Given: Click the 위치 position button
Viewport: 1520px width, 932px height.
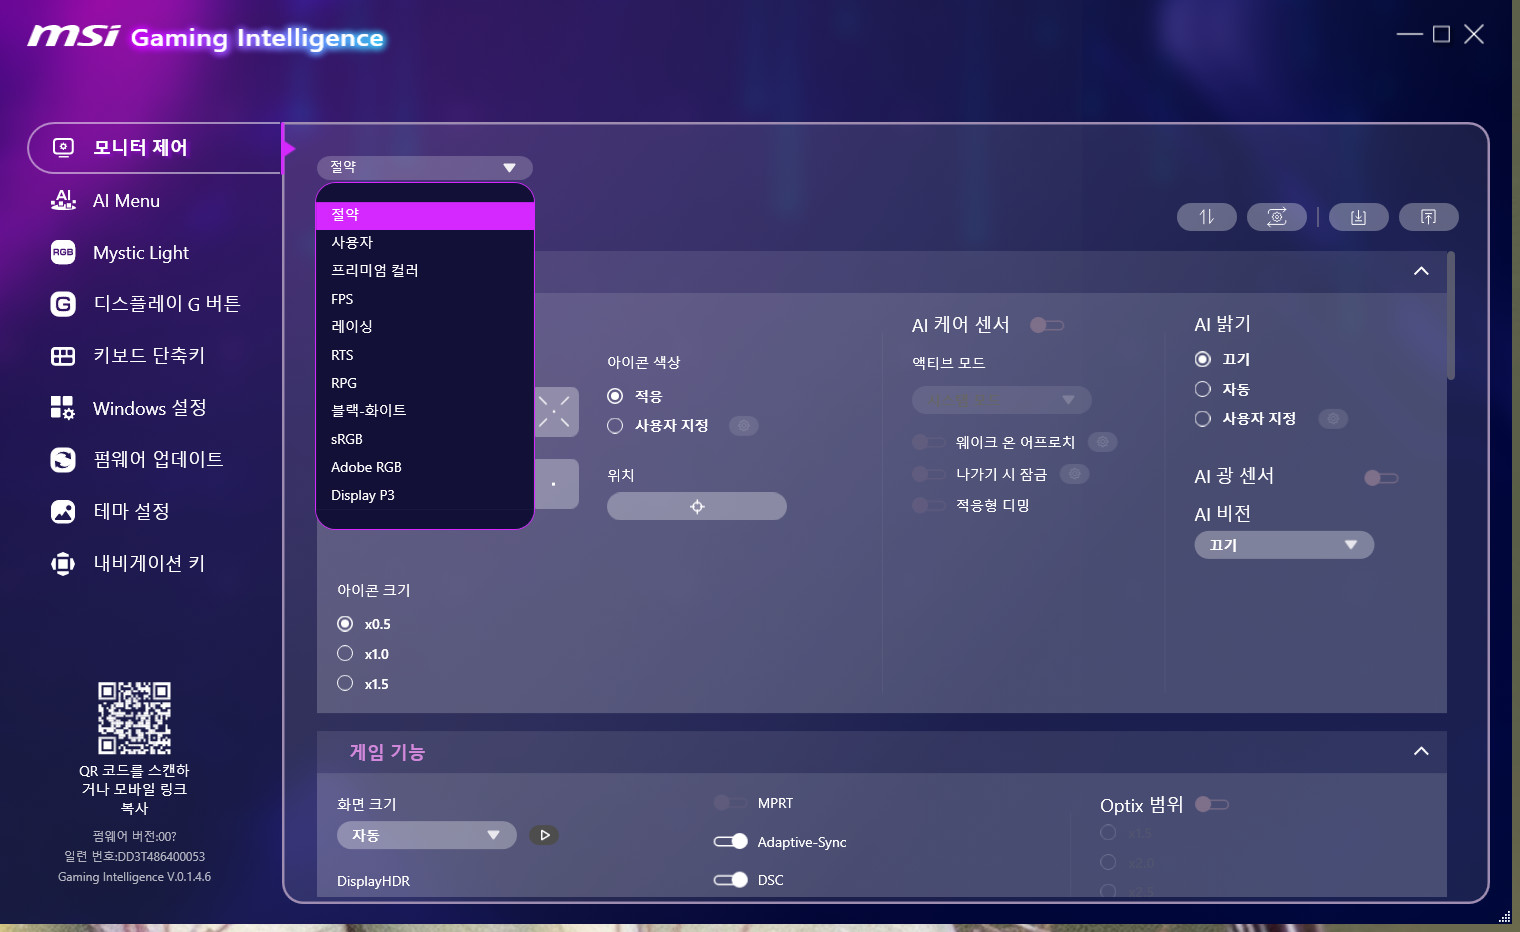Looking at the screenshot, I should pos(697,506).
